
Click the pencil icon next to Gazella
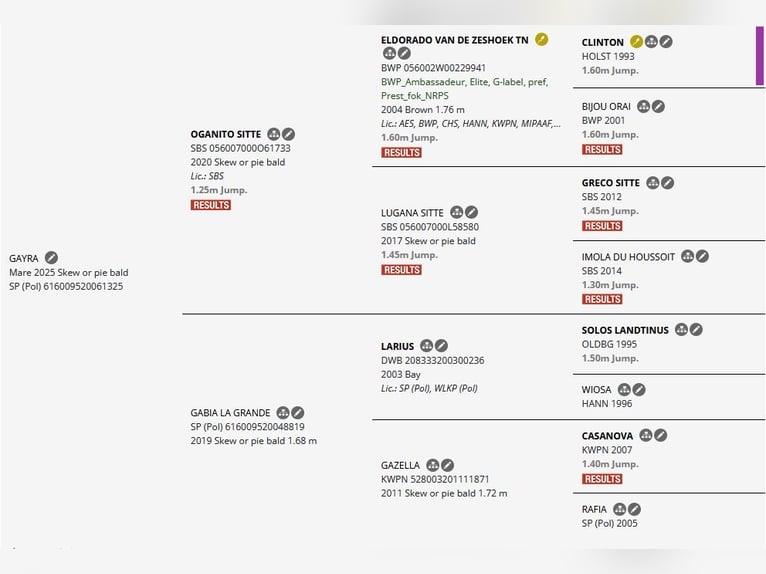coord(448,465)
